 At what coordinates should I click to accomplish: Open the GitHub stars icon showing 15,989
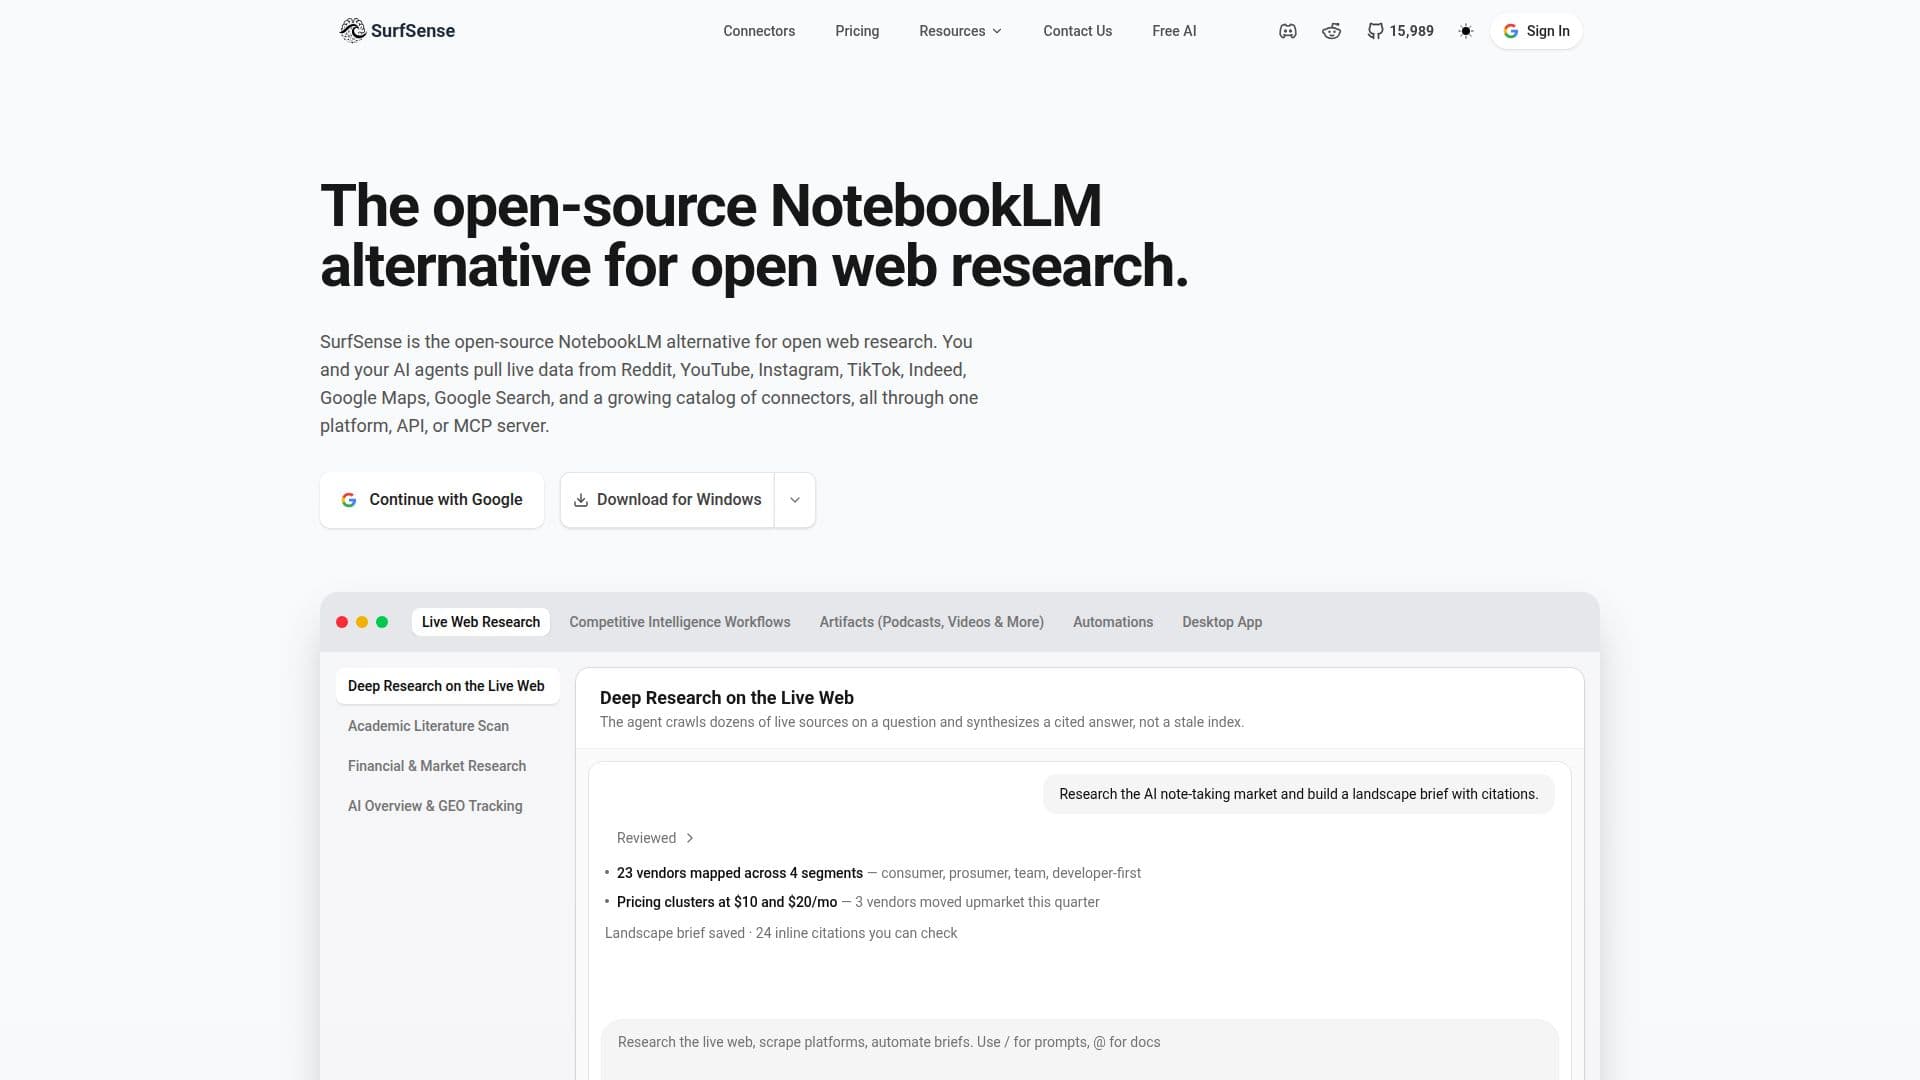point(1376,31)
